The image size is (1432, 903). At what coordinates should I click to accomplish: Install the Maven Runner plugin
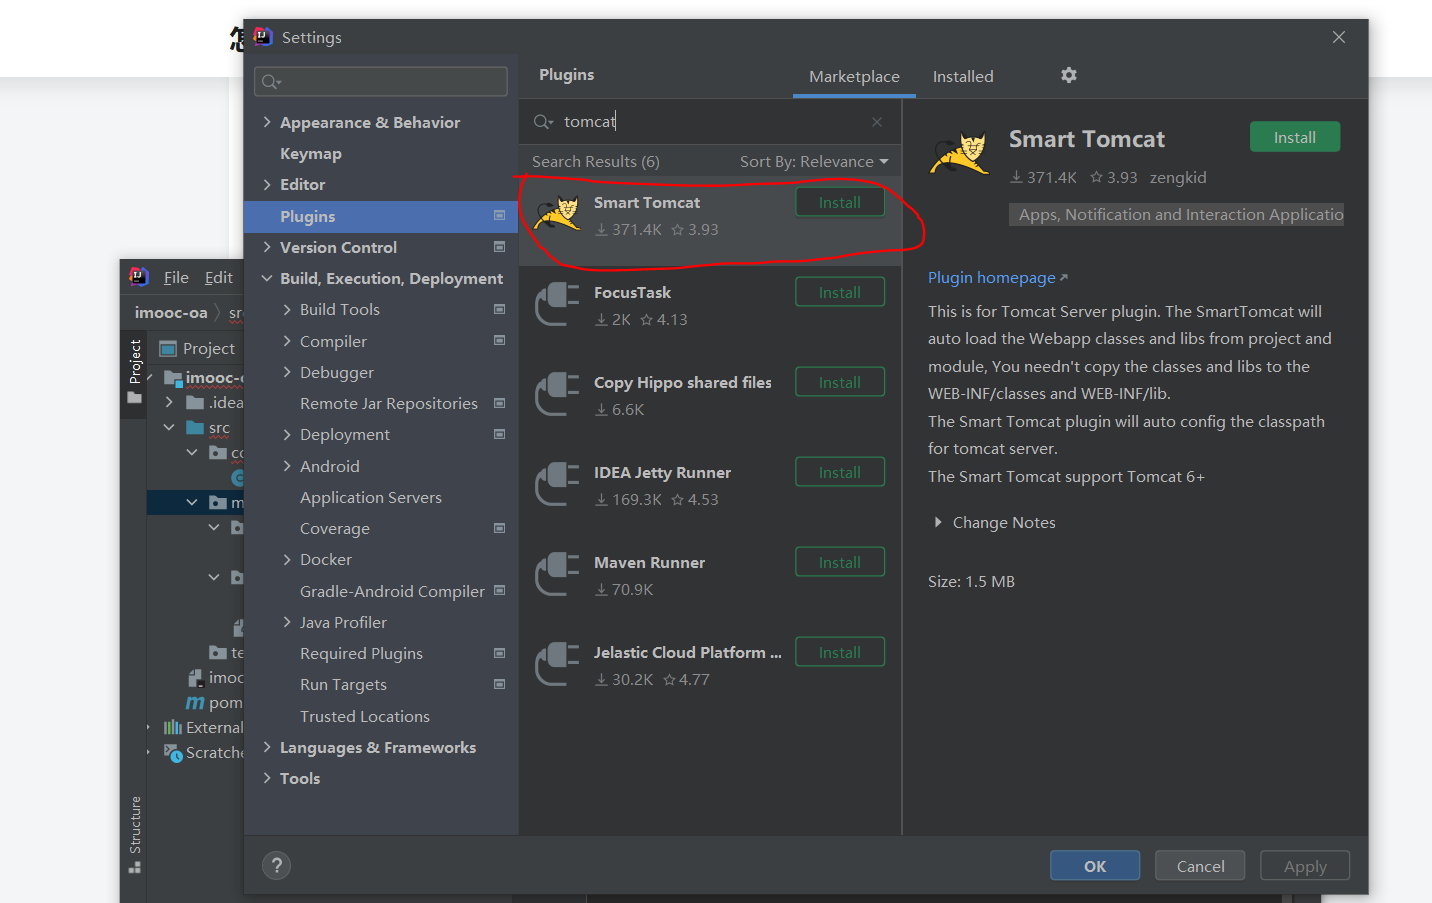pos(840,562)
